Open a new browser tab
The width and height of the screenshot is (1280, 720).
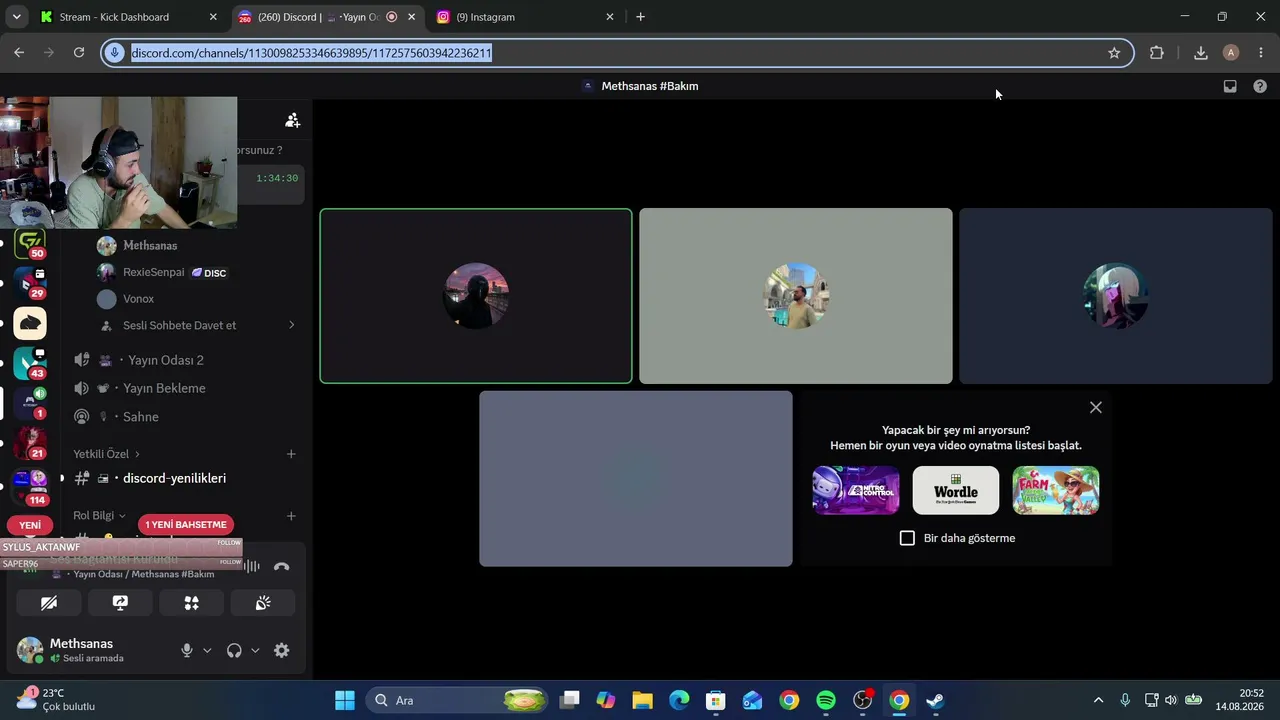point(640,17)
